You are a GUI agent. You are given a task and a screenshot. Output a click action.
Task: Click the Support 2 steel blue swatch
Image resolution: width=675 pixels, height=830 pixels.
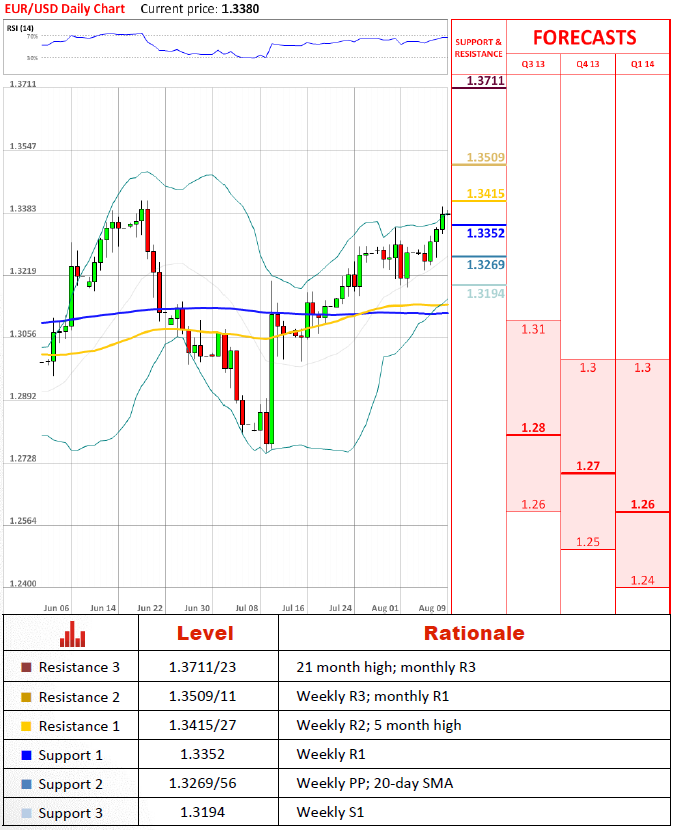click(x=26, y=784)
